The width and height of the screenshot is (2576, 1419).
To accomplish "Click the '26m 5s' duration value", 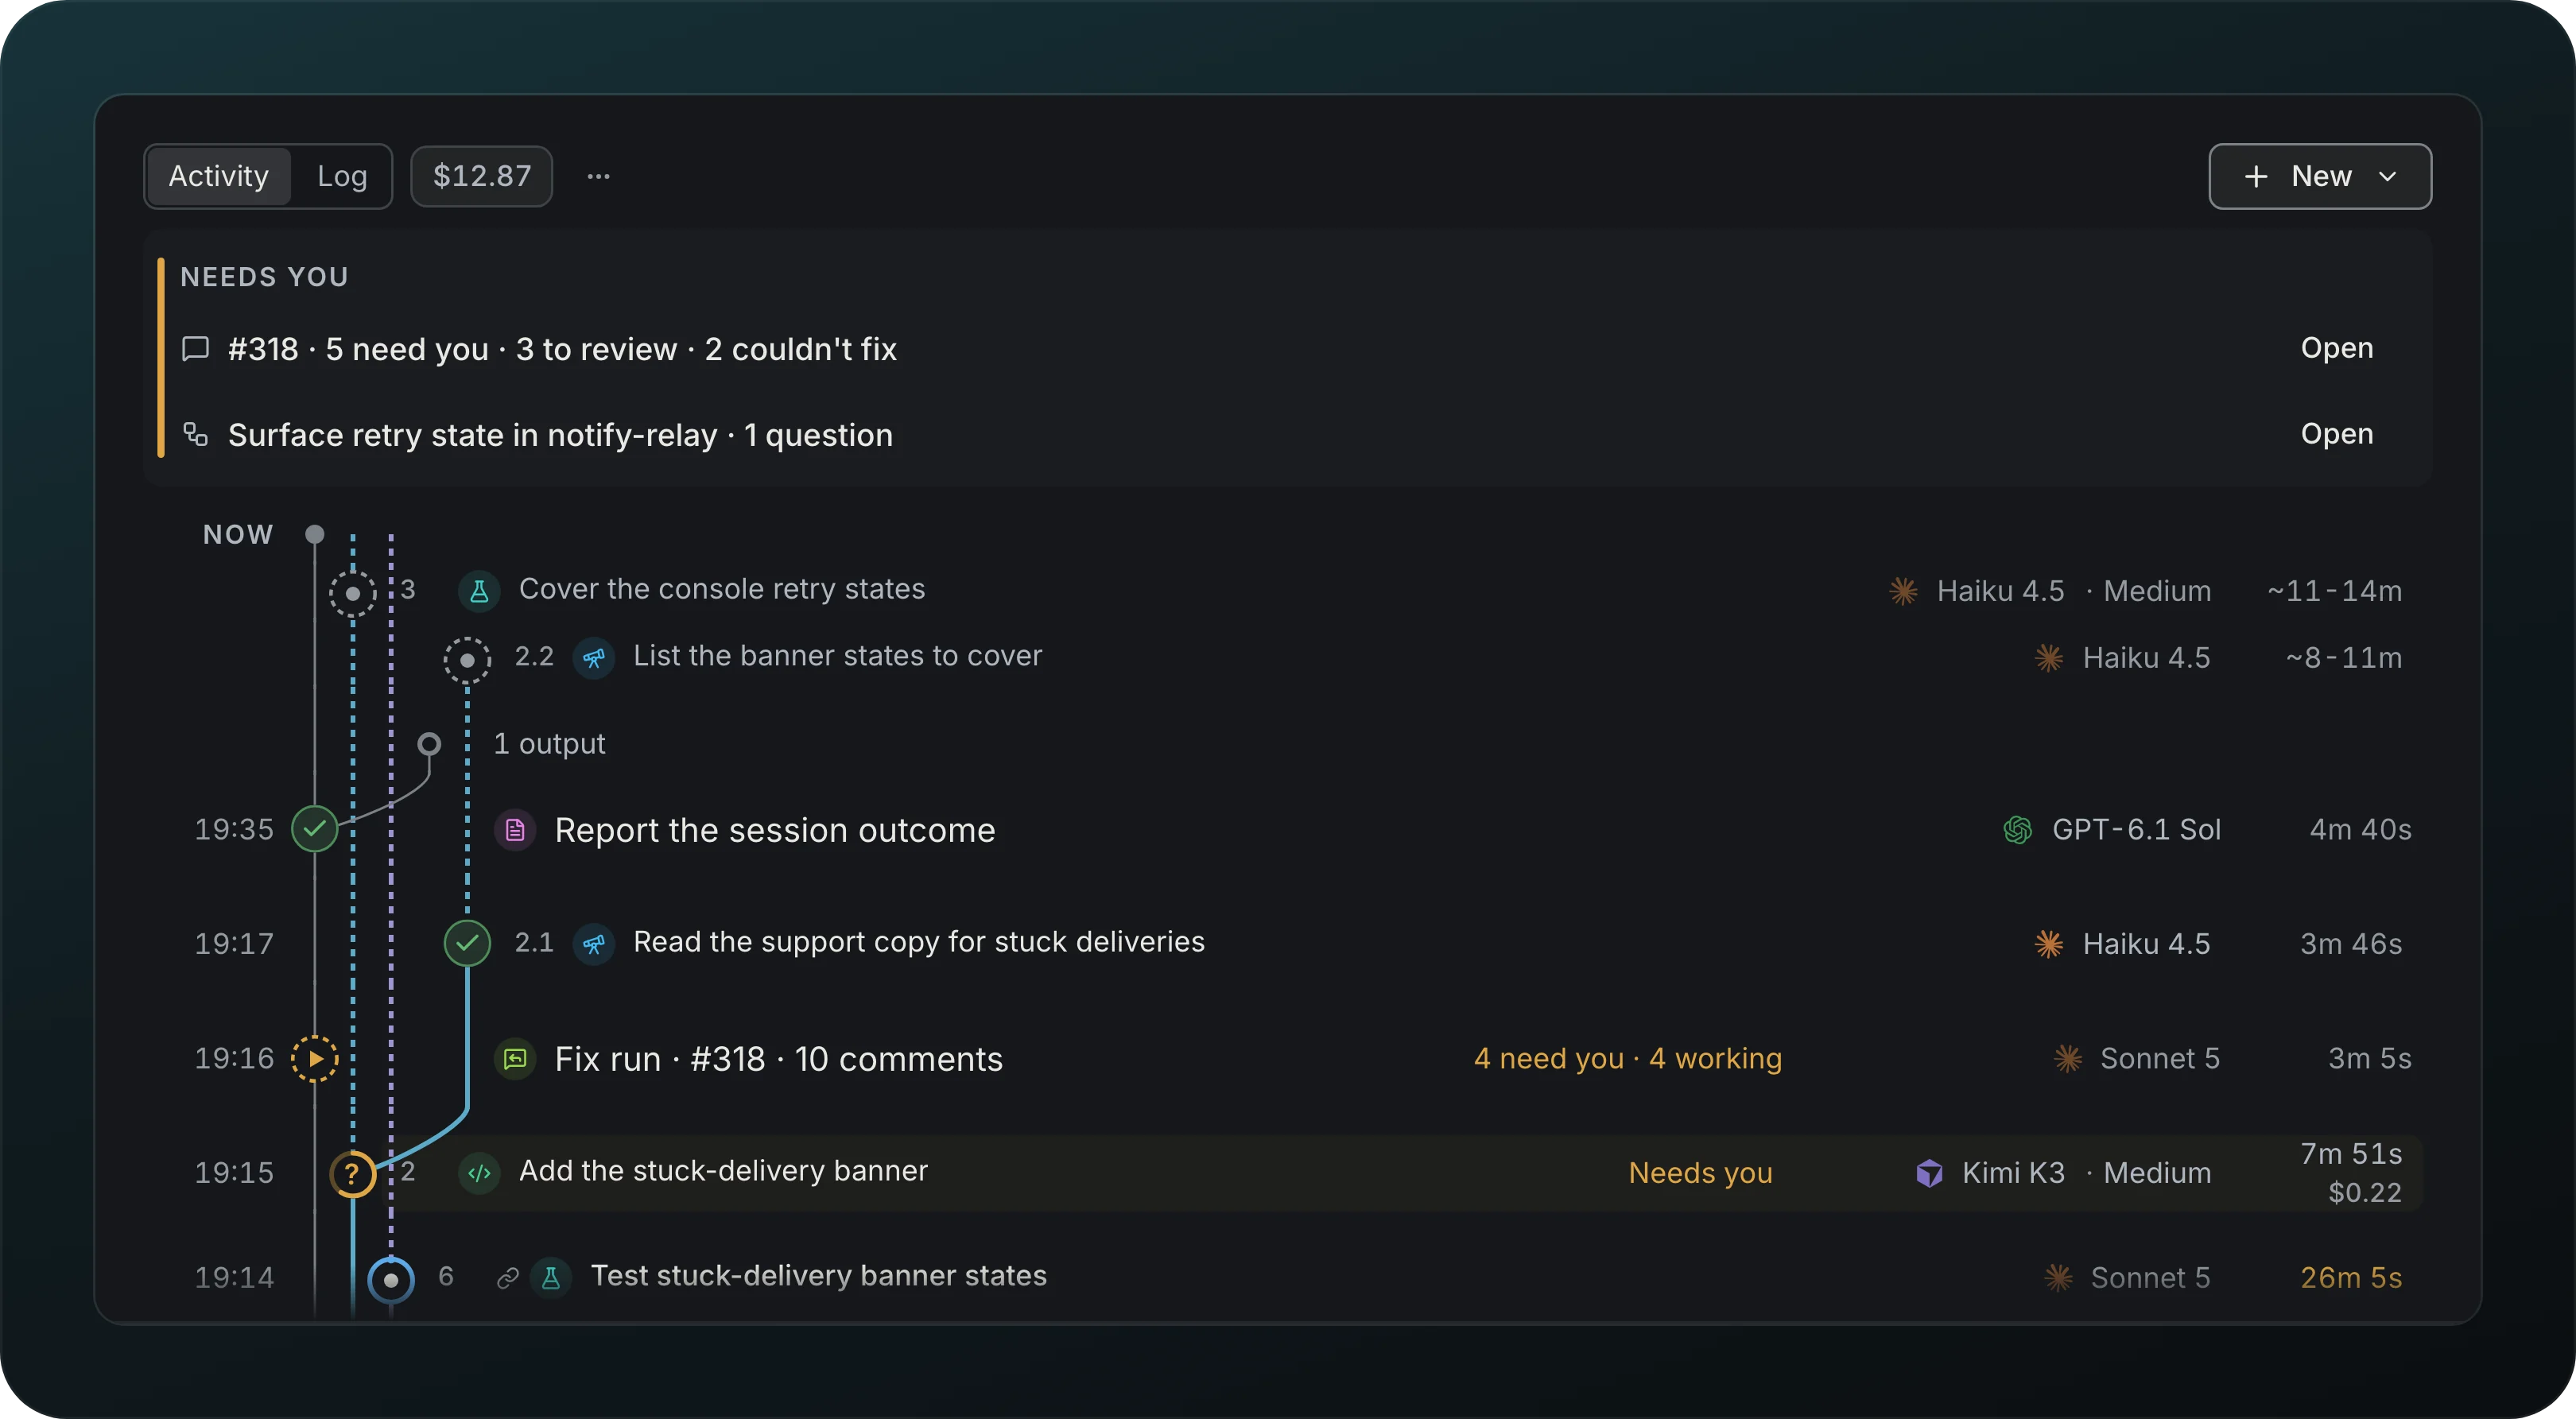I will coord(2351,1277).
